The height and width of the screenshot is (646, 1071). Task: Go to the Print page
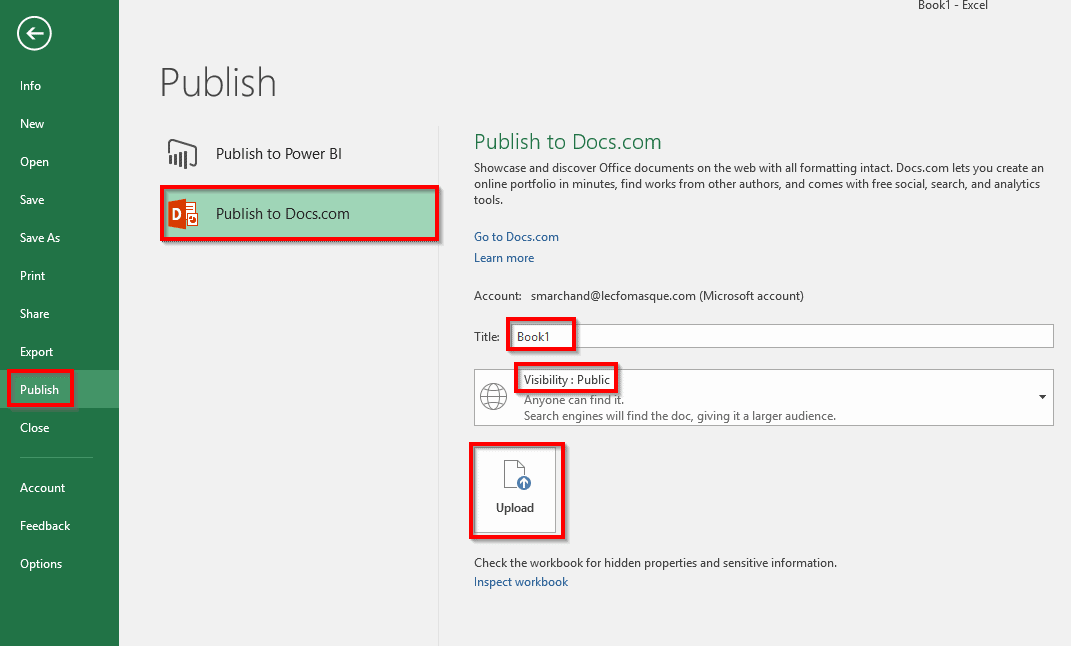point(33,276)
